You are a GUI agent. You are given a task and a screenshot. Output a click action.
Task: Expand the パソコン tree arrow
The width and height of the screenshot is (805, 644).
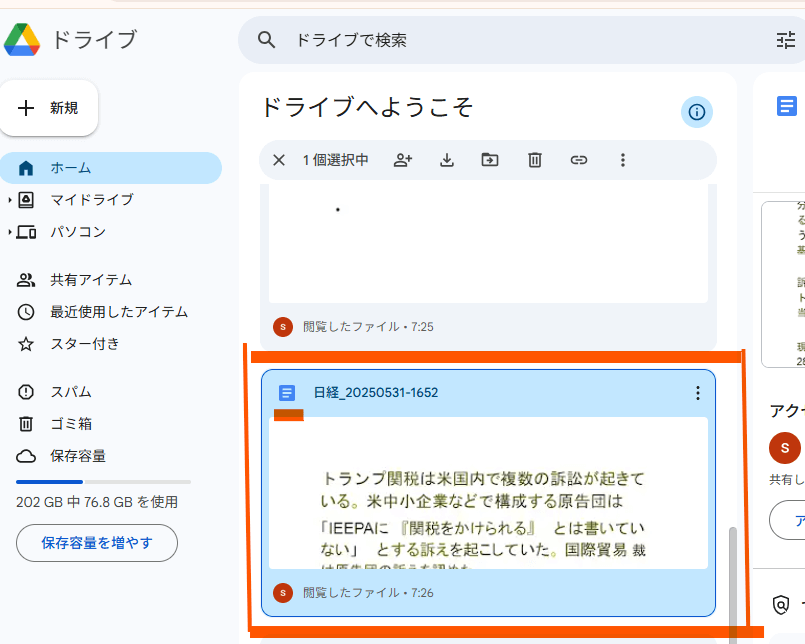(x=9, y=232)
